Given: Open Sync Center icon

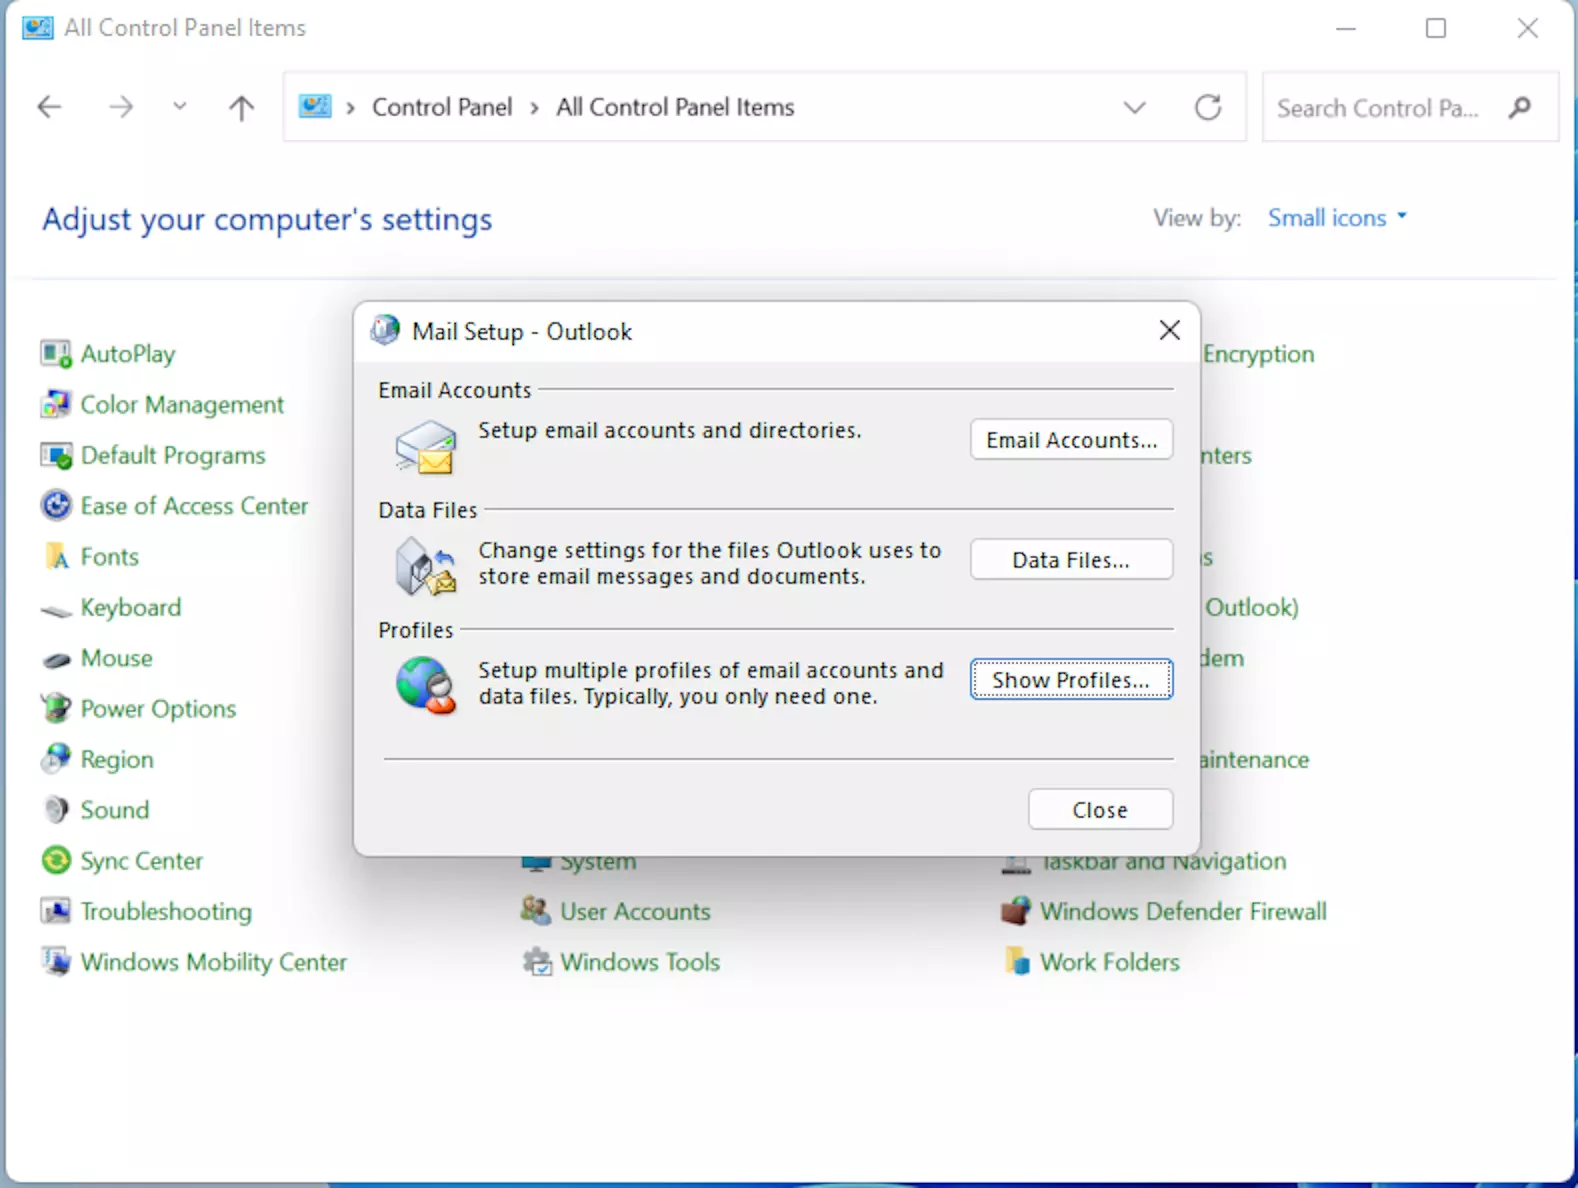Looking at the screenshot, I should pyautogui.click(x=56, y=860).
